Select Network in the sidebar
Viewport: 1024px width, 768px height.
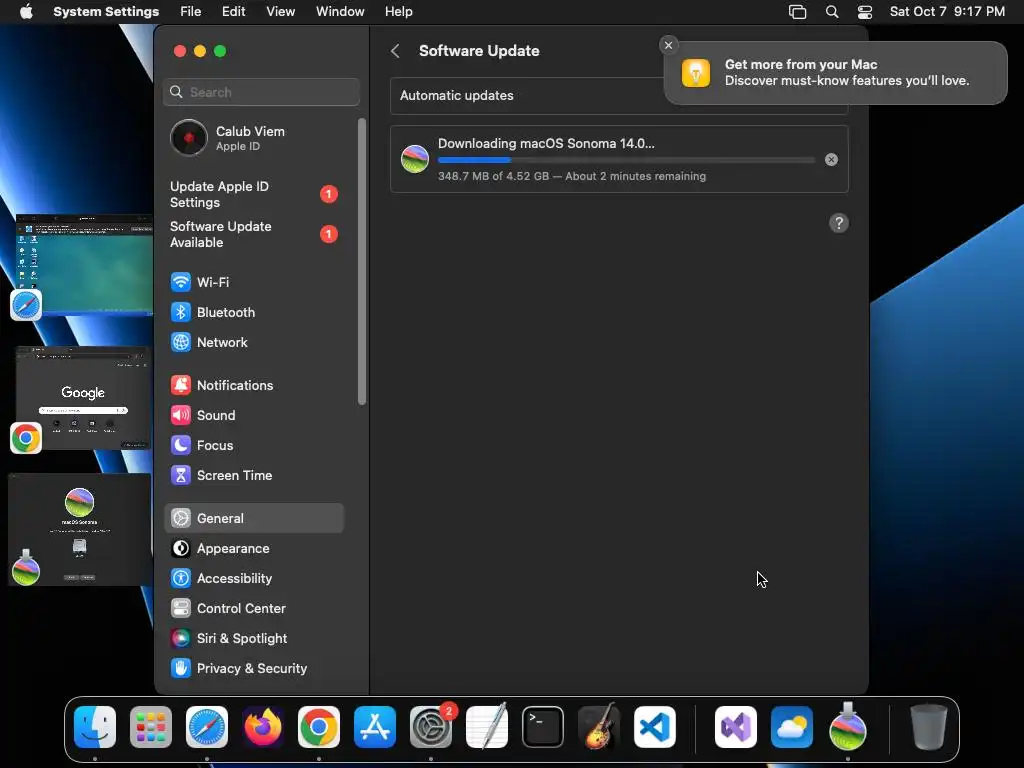coord(253,342)
